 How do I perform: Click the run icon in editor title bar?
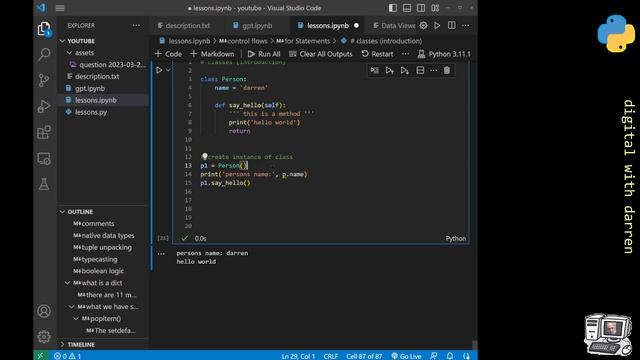tap(437, 25)
